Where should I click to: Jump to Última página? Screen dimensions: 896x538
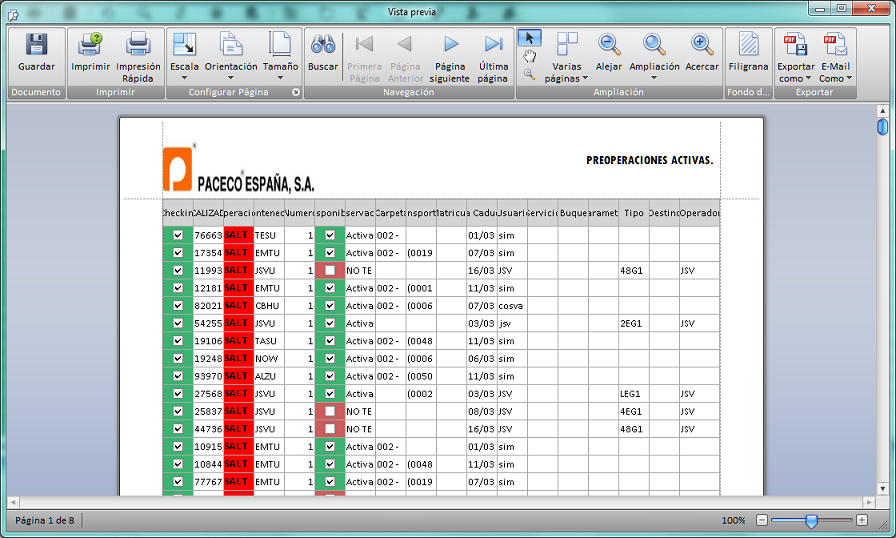pos(493,57)
